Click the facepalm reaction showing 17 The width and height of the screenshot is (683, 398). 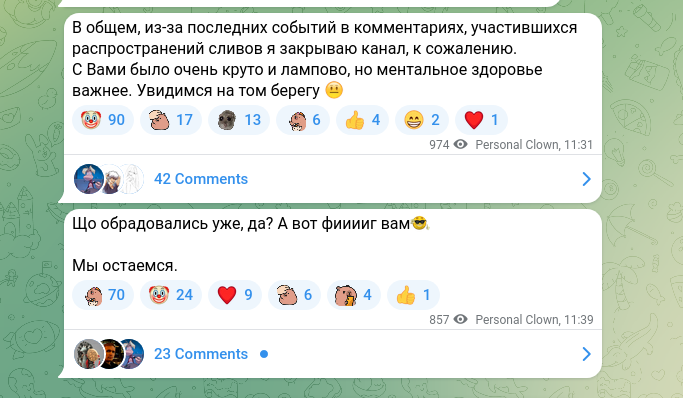tap(171, 120)
